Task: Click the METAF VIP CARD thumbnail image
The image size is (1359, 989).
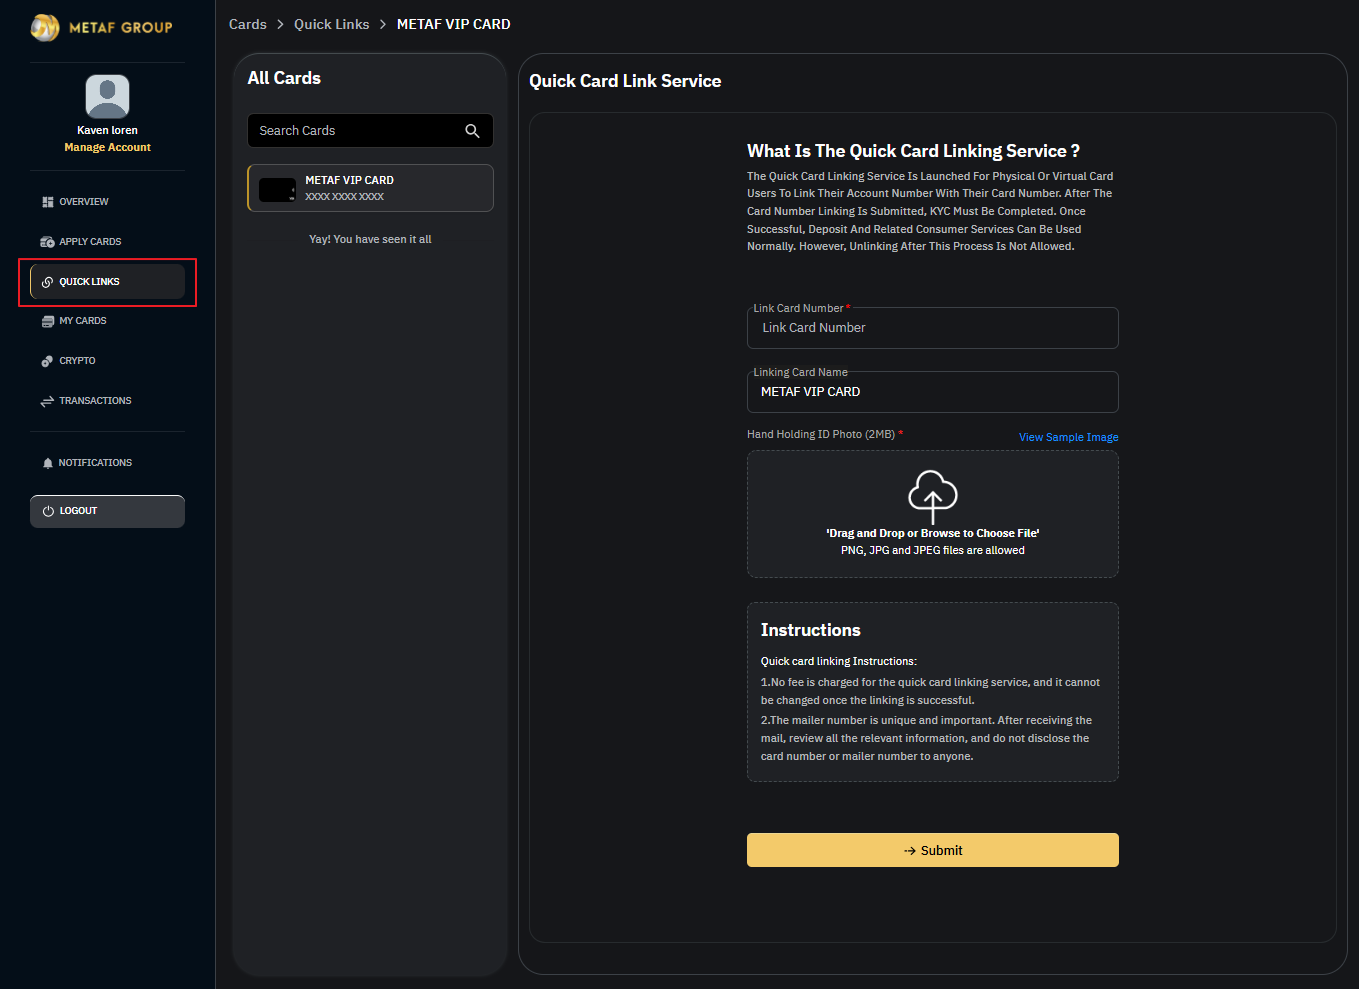Action: [277, 189]
